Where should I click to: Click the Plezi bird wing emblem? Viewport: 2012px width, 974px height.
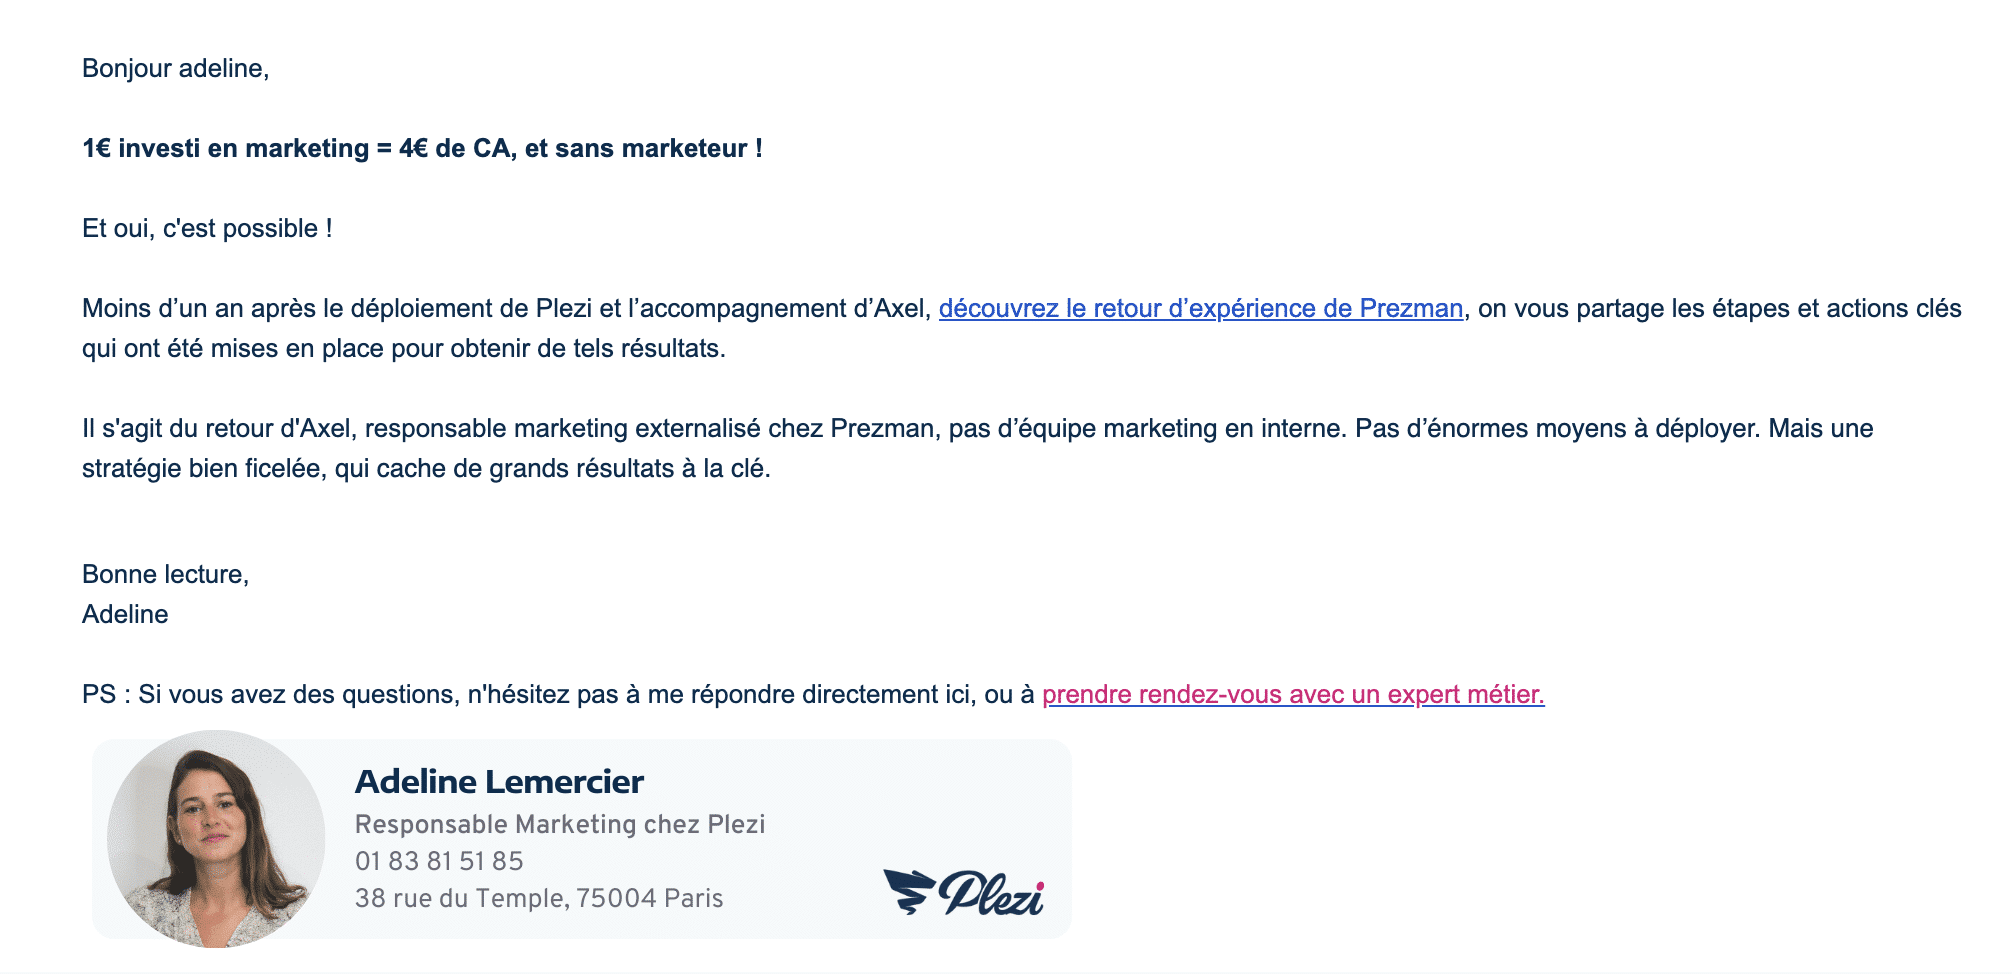908,891
